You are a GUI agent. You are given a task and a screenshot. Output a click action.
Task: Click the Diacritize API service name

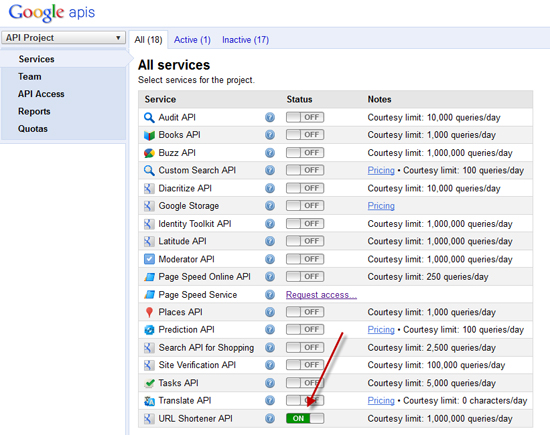pyautogui.click(x=185, y=188)
